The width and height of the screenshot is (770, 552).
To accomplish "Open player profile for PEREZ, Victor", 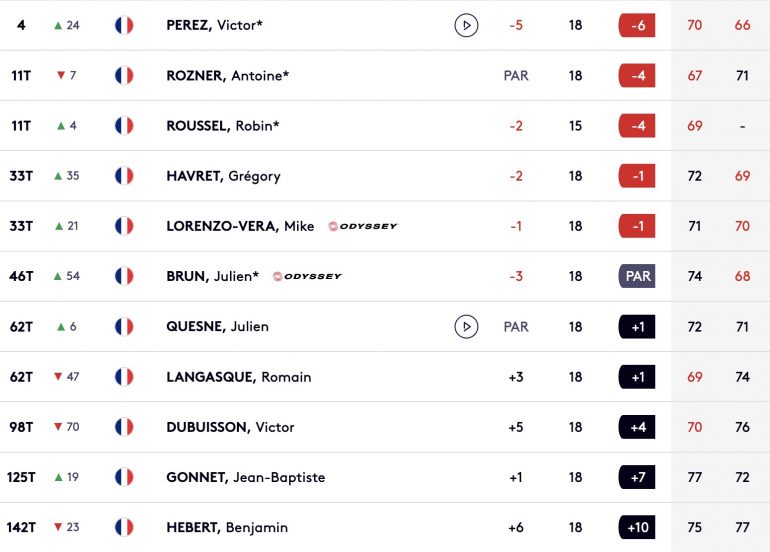I will click(x=215, y=25).
